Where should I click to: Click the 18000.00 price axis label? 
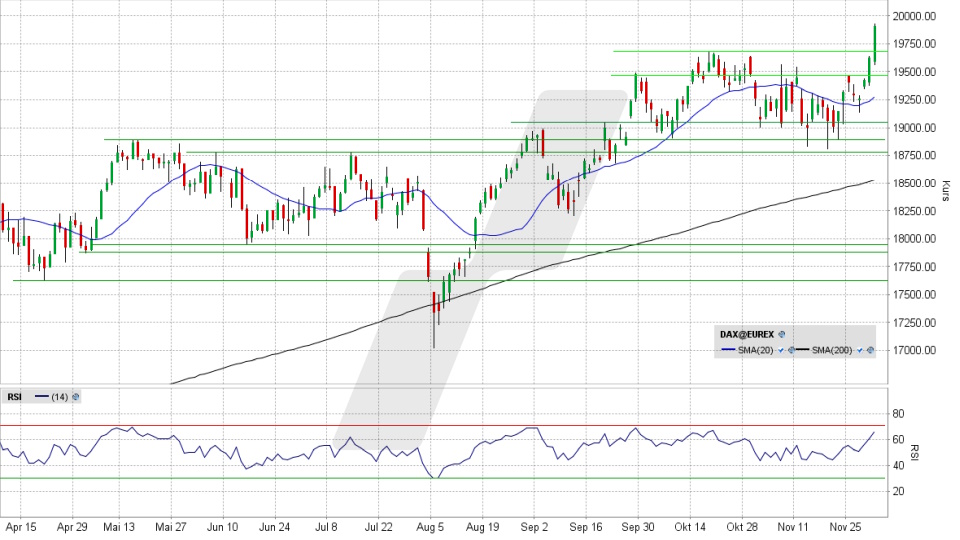point(914,239)
